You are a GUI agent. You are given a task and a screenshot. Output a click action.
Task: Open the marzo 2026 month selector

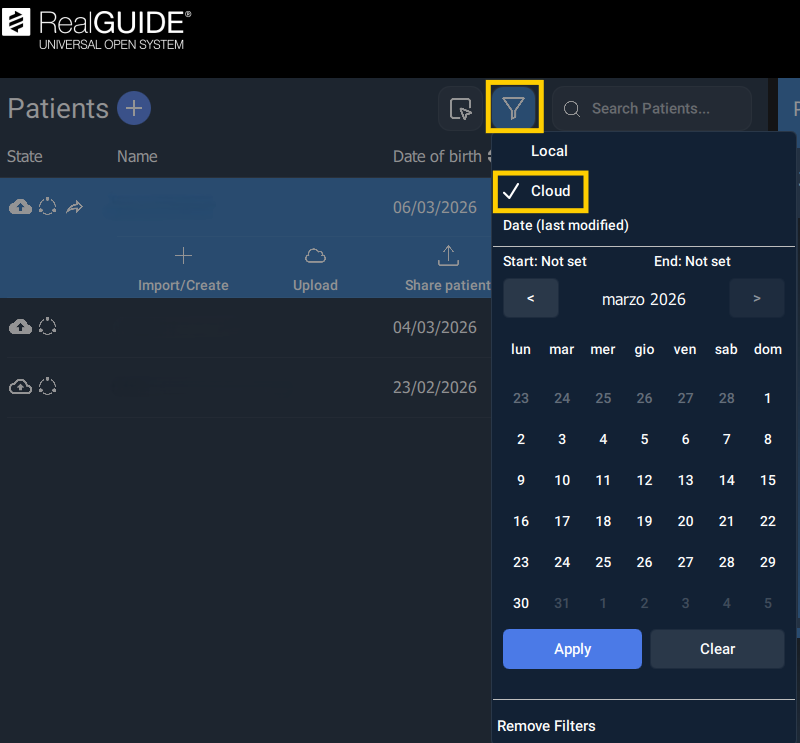(643, 299)
